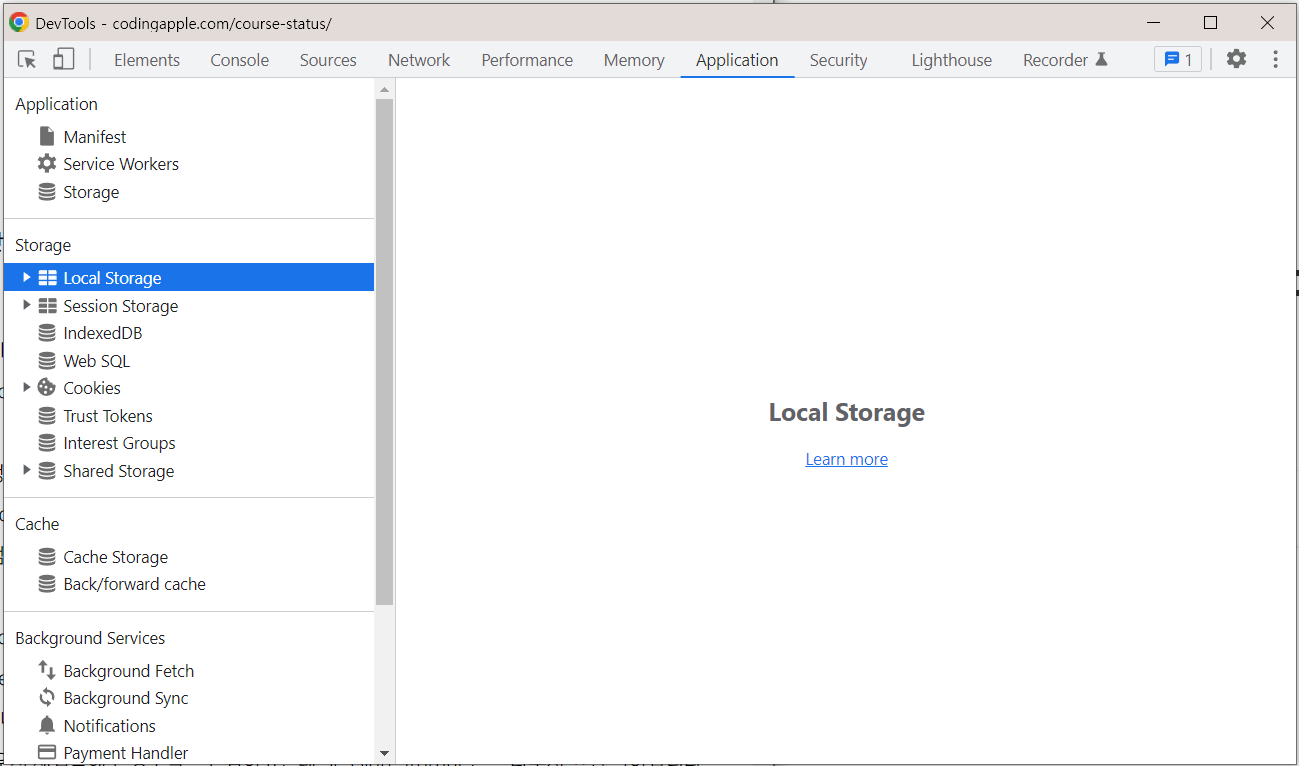Expand the Shared Storage tree item
Screen dimensions: 1299x766
tap(26, 470)
